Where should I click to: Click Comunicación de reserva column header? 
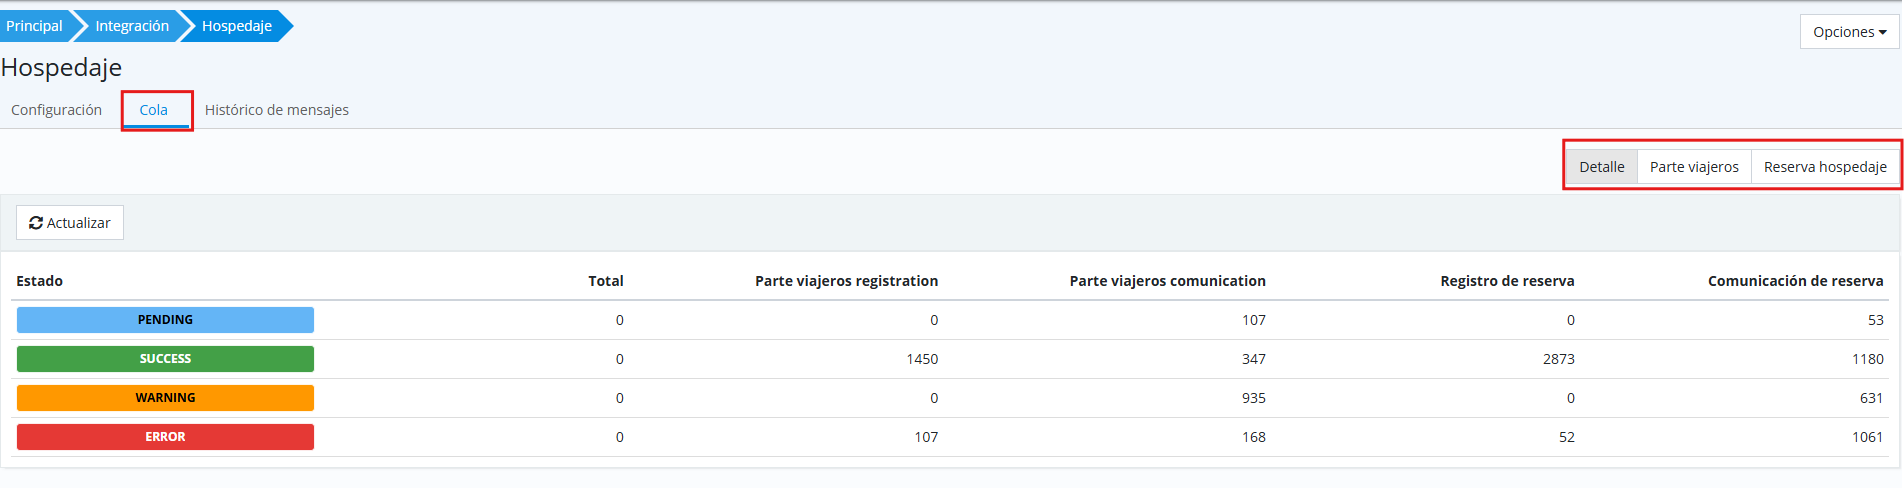pos(1795,281)
